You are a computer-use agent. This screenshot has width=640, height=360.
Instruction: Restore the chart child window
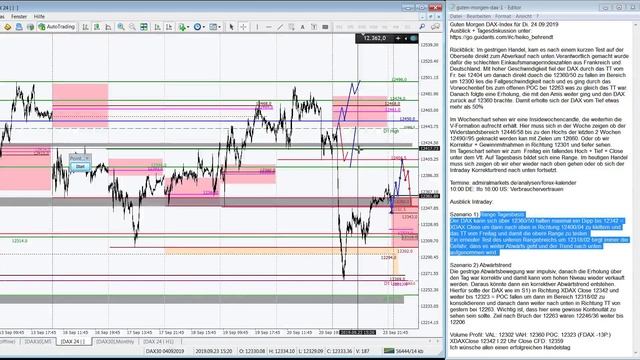(431, 17)
